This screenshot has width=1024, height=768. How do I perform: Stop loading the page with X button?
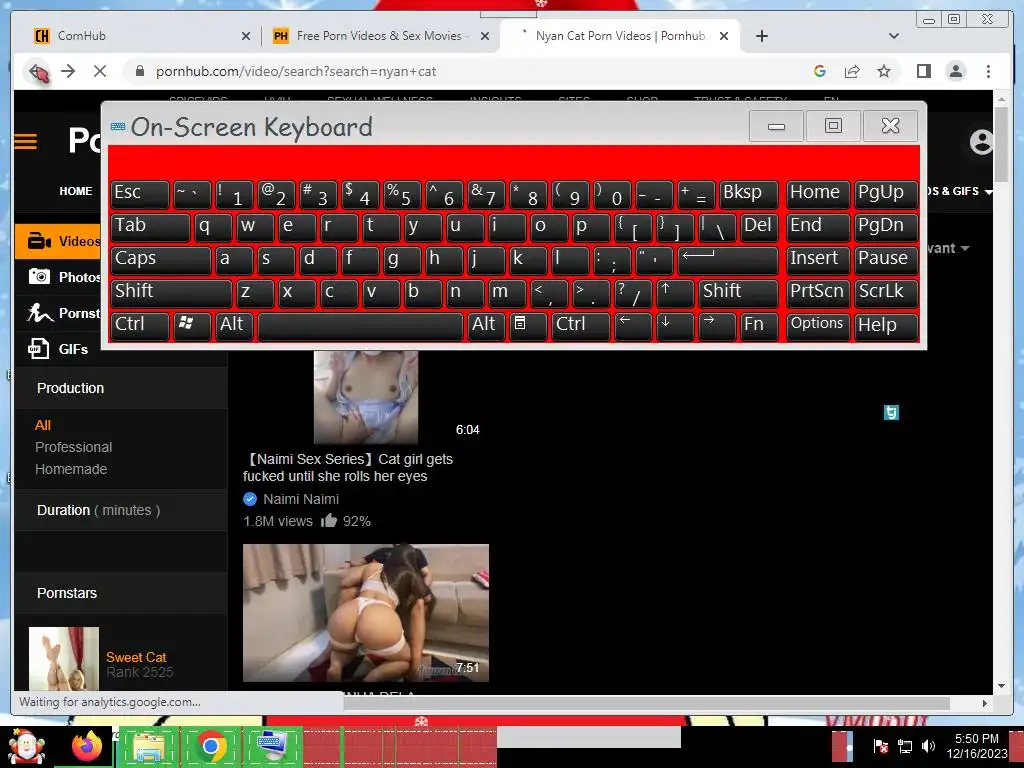[100, 71]
